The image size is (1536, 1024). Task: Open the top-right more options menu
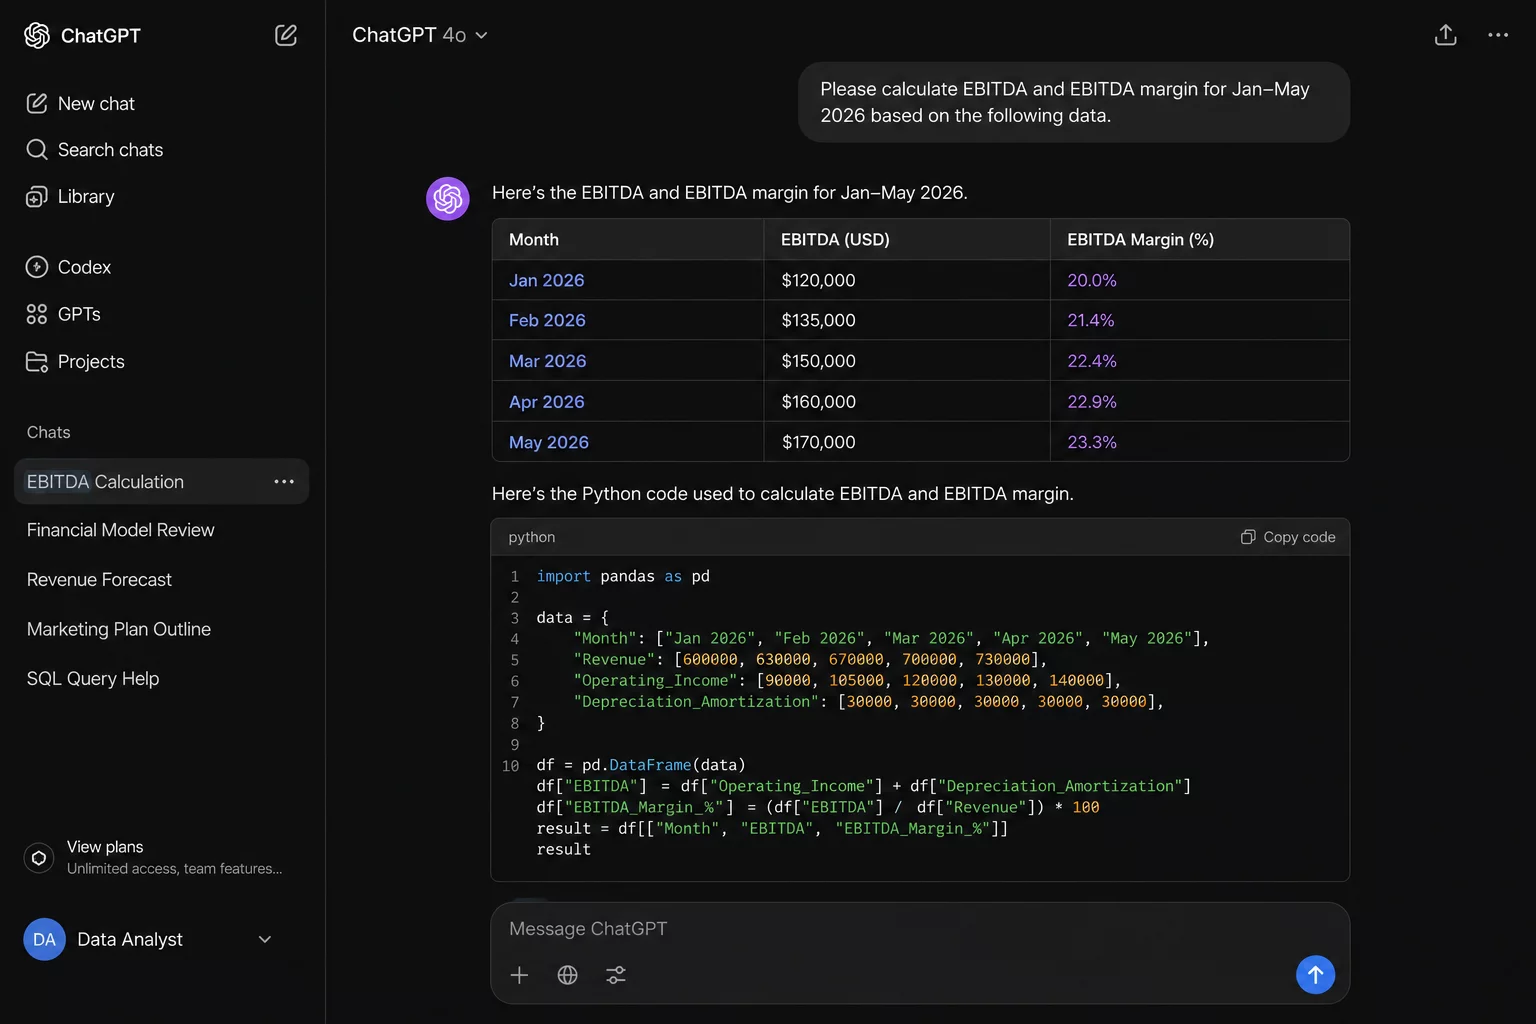point(1498,35)
